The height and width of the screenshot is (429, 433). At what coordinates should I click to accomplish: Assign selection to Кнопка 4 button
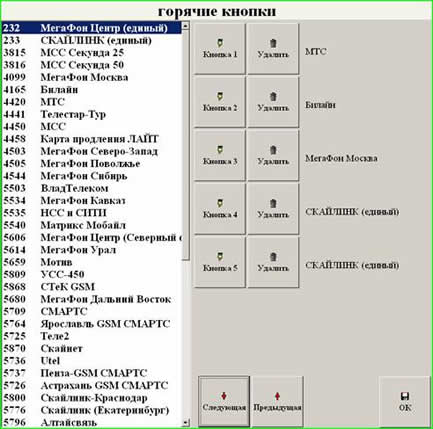pyautogui.click(x=220, y=209)
